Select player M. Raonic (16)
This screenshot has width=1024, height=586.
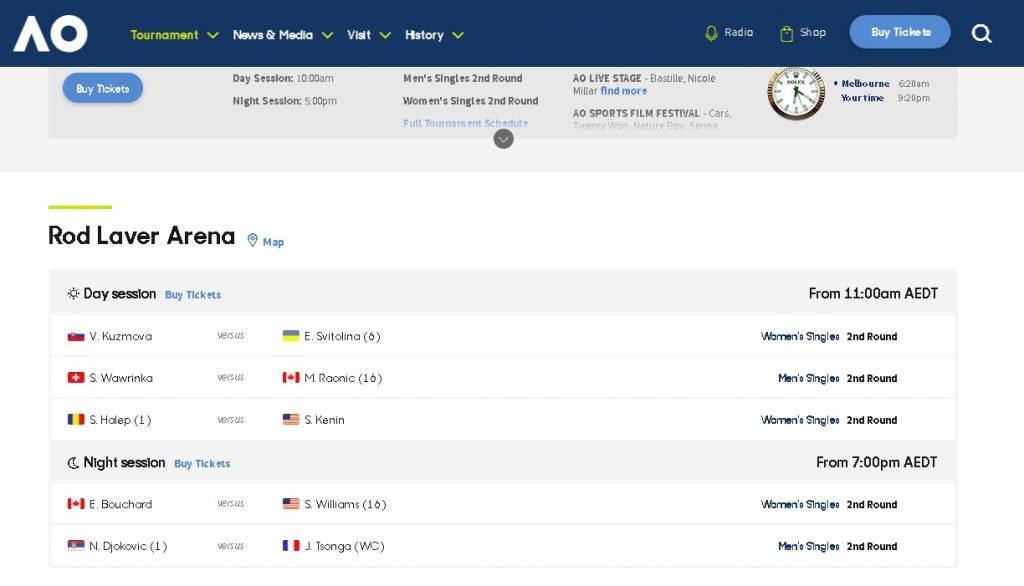click(343, 378)
